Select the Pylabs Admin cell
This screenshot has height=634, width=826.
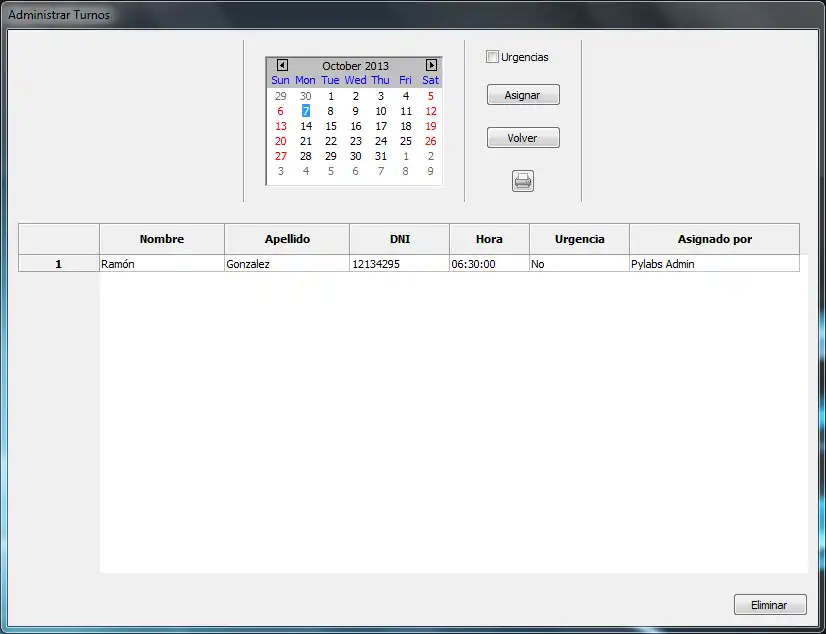click(x=715, y=264)
